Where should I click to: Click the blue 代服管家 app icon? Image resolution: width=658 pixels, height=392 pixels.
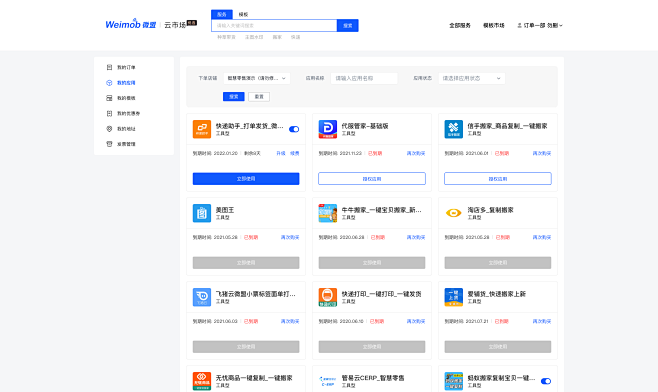[x=328, y=129]
